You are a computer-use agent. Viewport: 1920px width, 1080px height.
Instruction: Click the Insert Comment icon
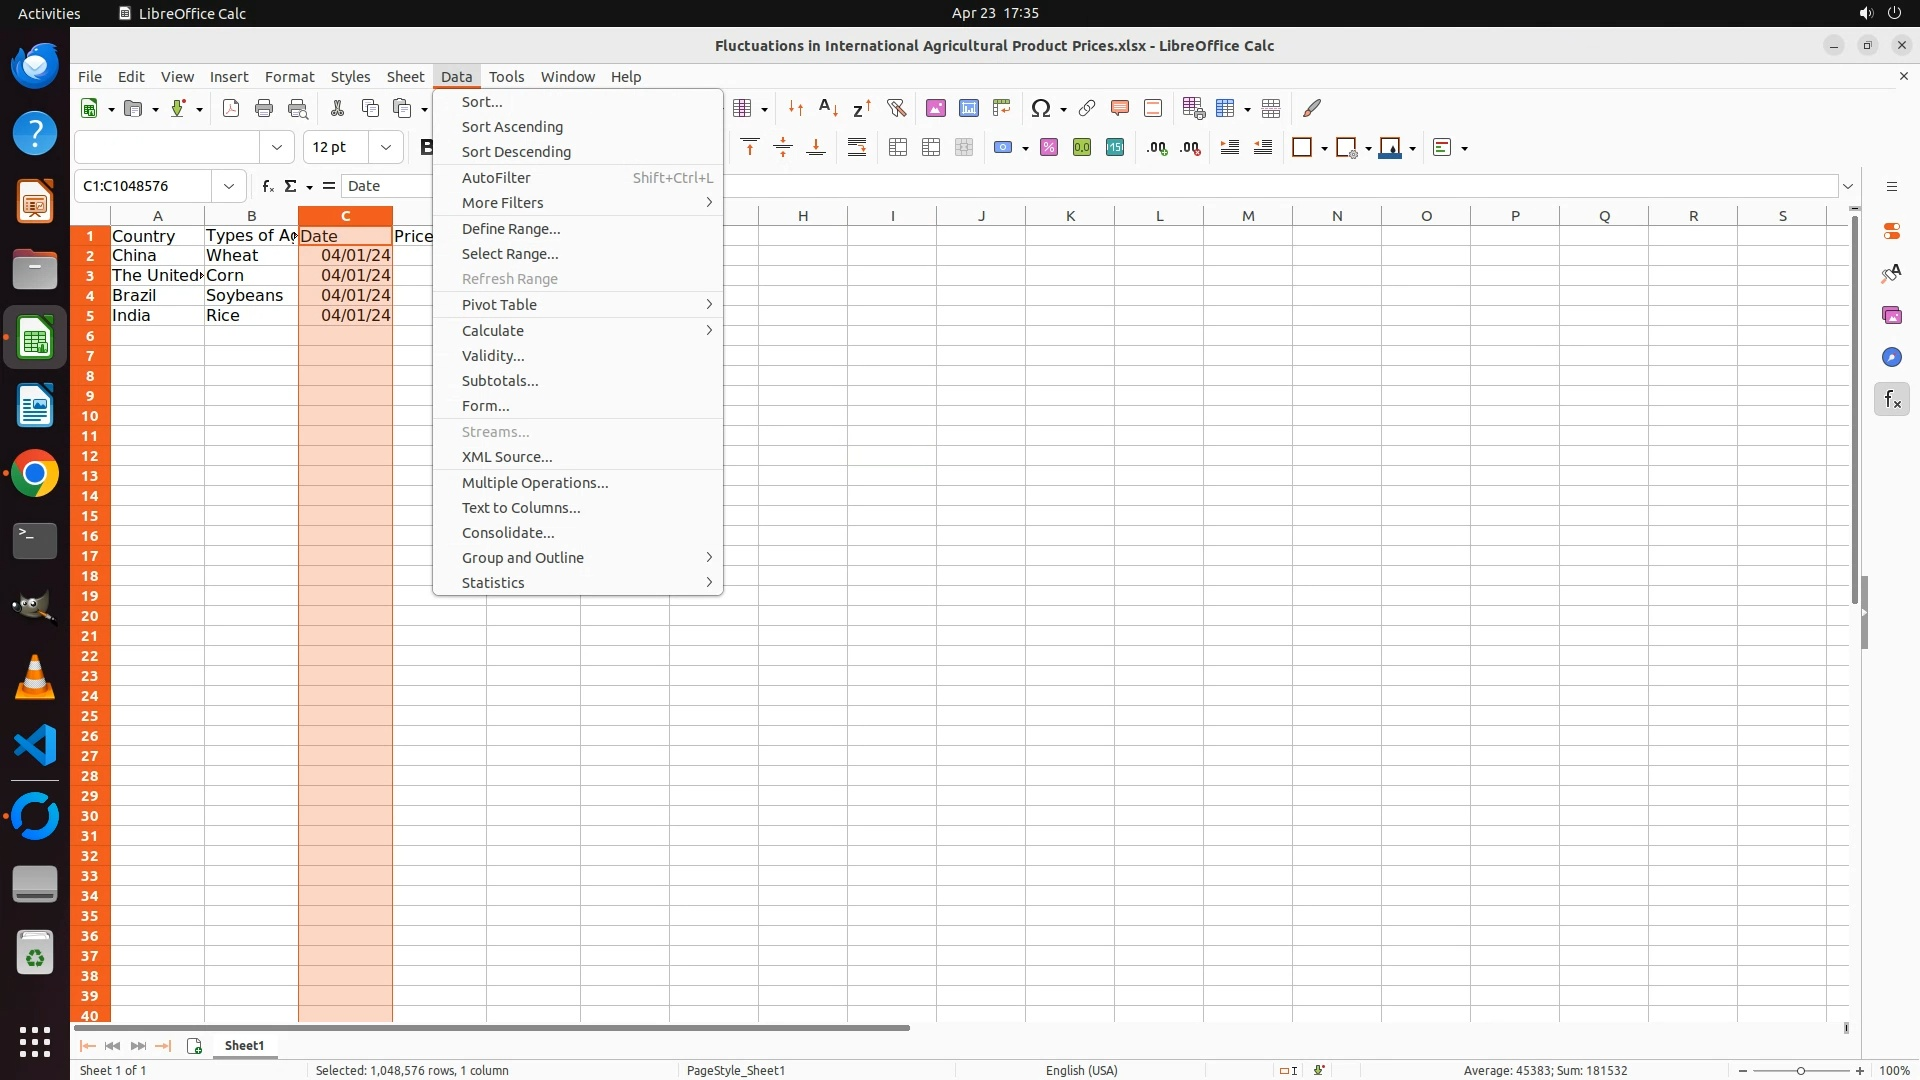[1120, 108]
